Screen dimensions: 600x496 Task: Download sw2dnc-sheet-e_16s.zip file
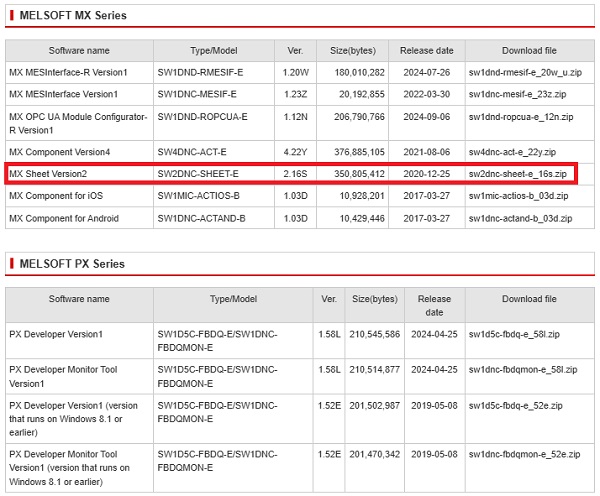click(517, 174)
